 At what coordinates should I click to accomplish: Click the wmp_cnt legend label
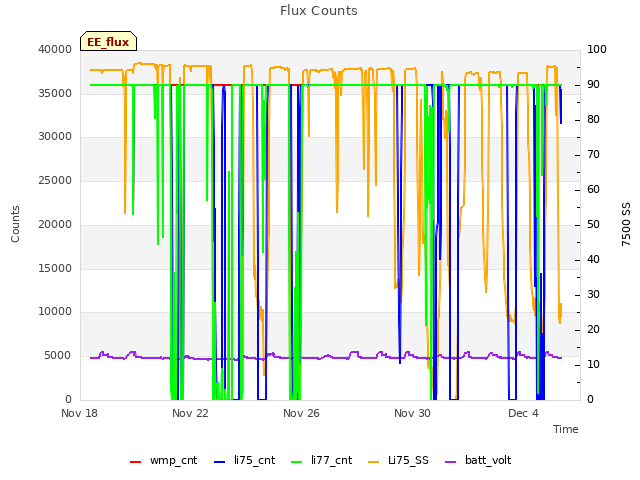point(173,460)
